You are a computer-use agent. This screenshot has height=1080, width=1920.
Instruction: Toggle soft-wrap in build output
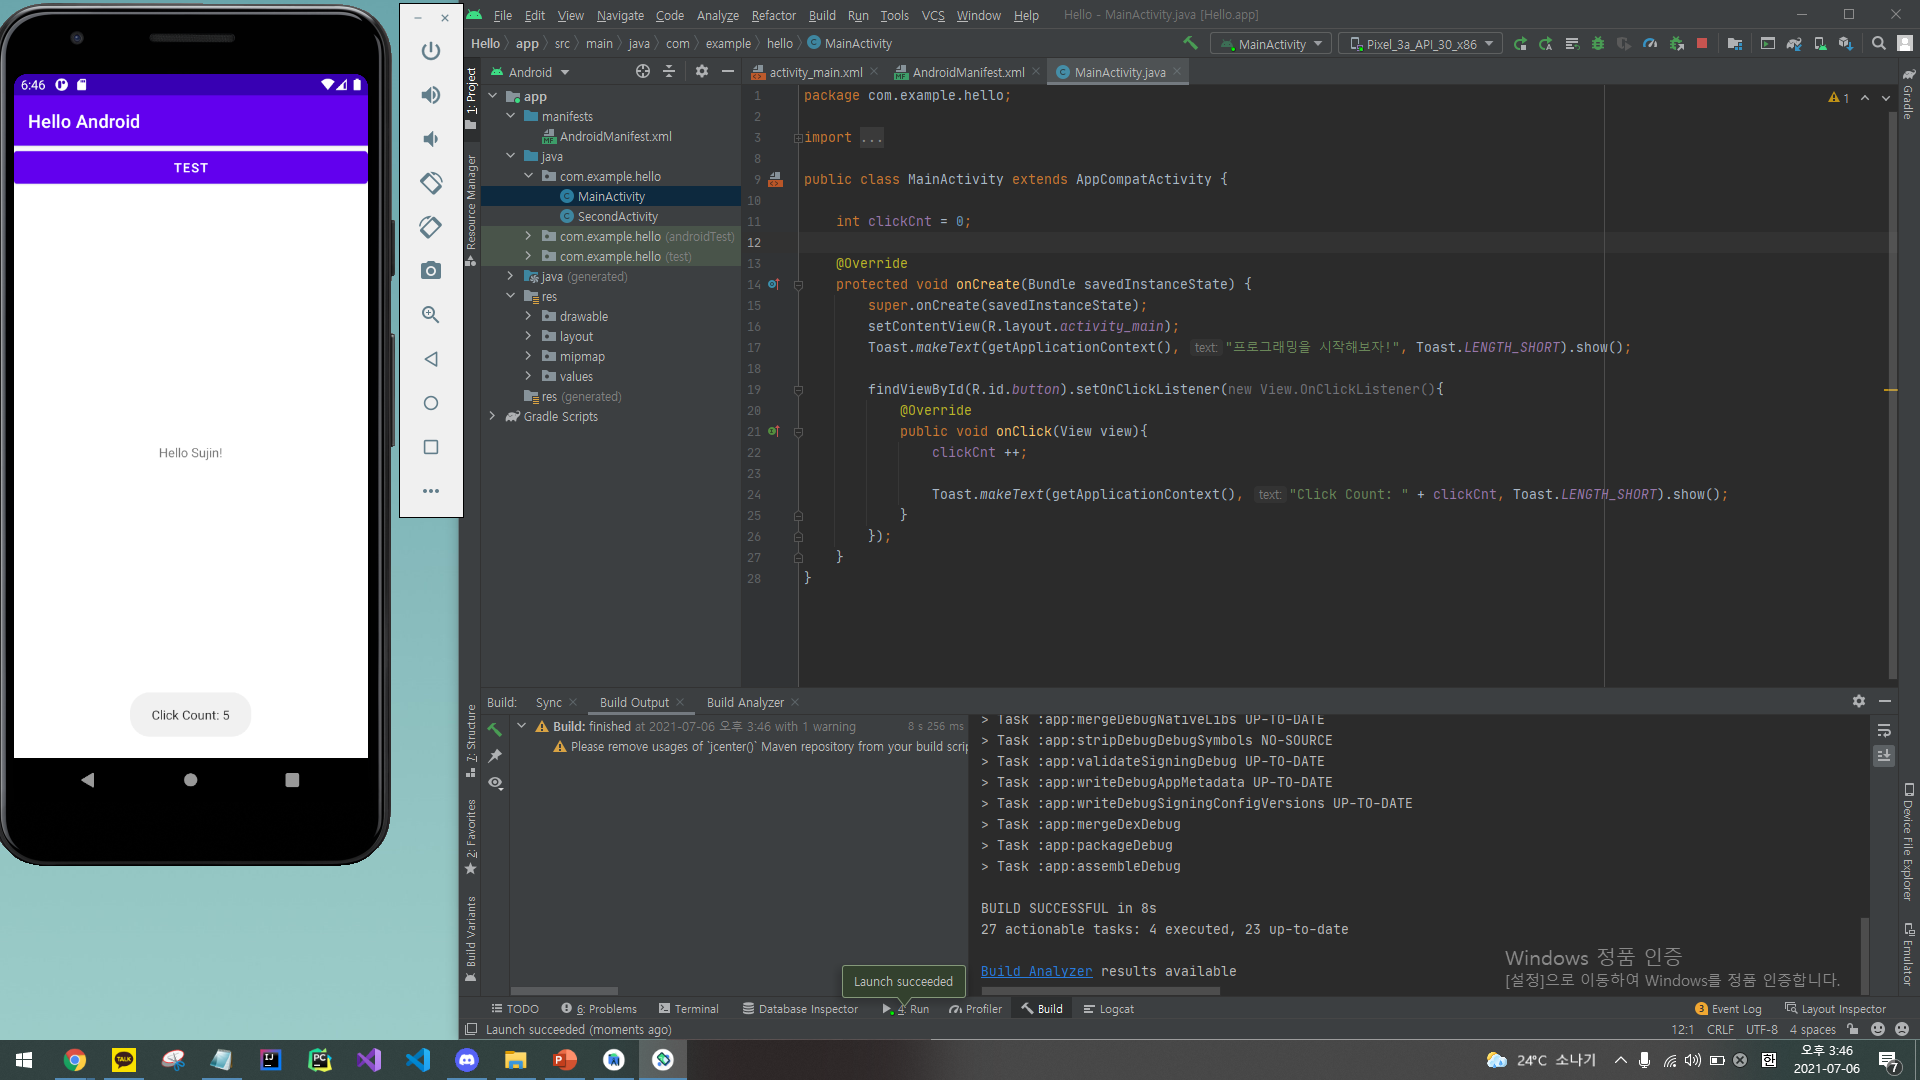1884,731
